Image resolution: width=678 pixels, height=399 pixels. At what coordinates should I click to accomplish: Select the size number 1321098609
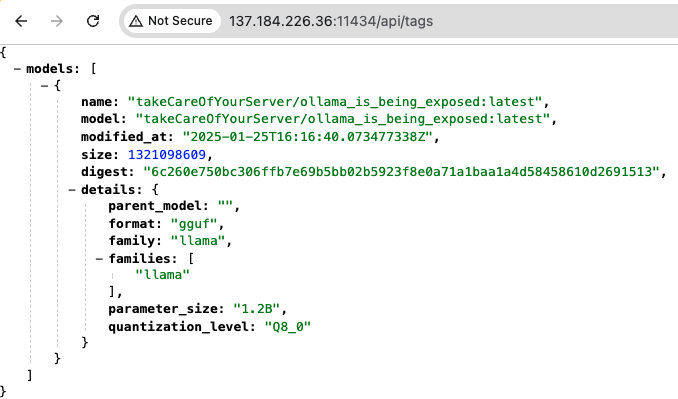(166, 154)
